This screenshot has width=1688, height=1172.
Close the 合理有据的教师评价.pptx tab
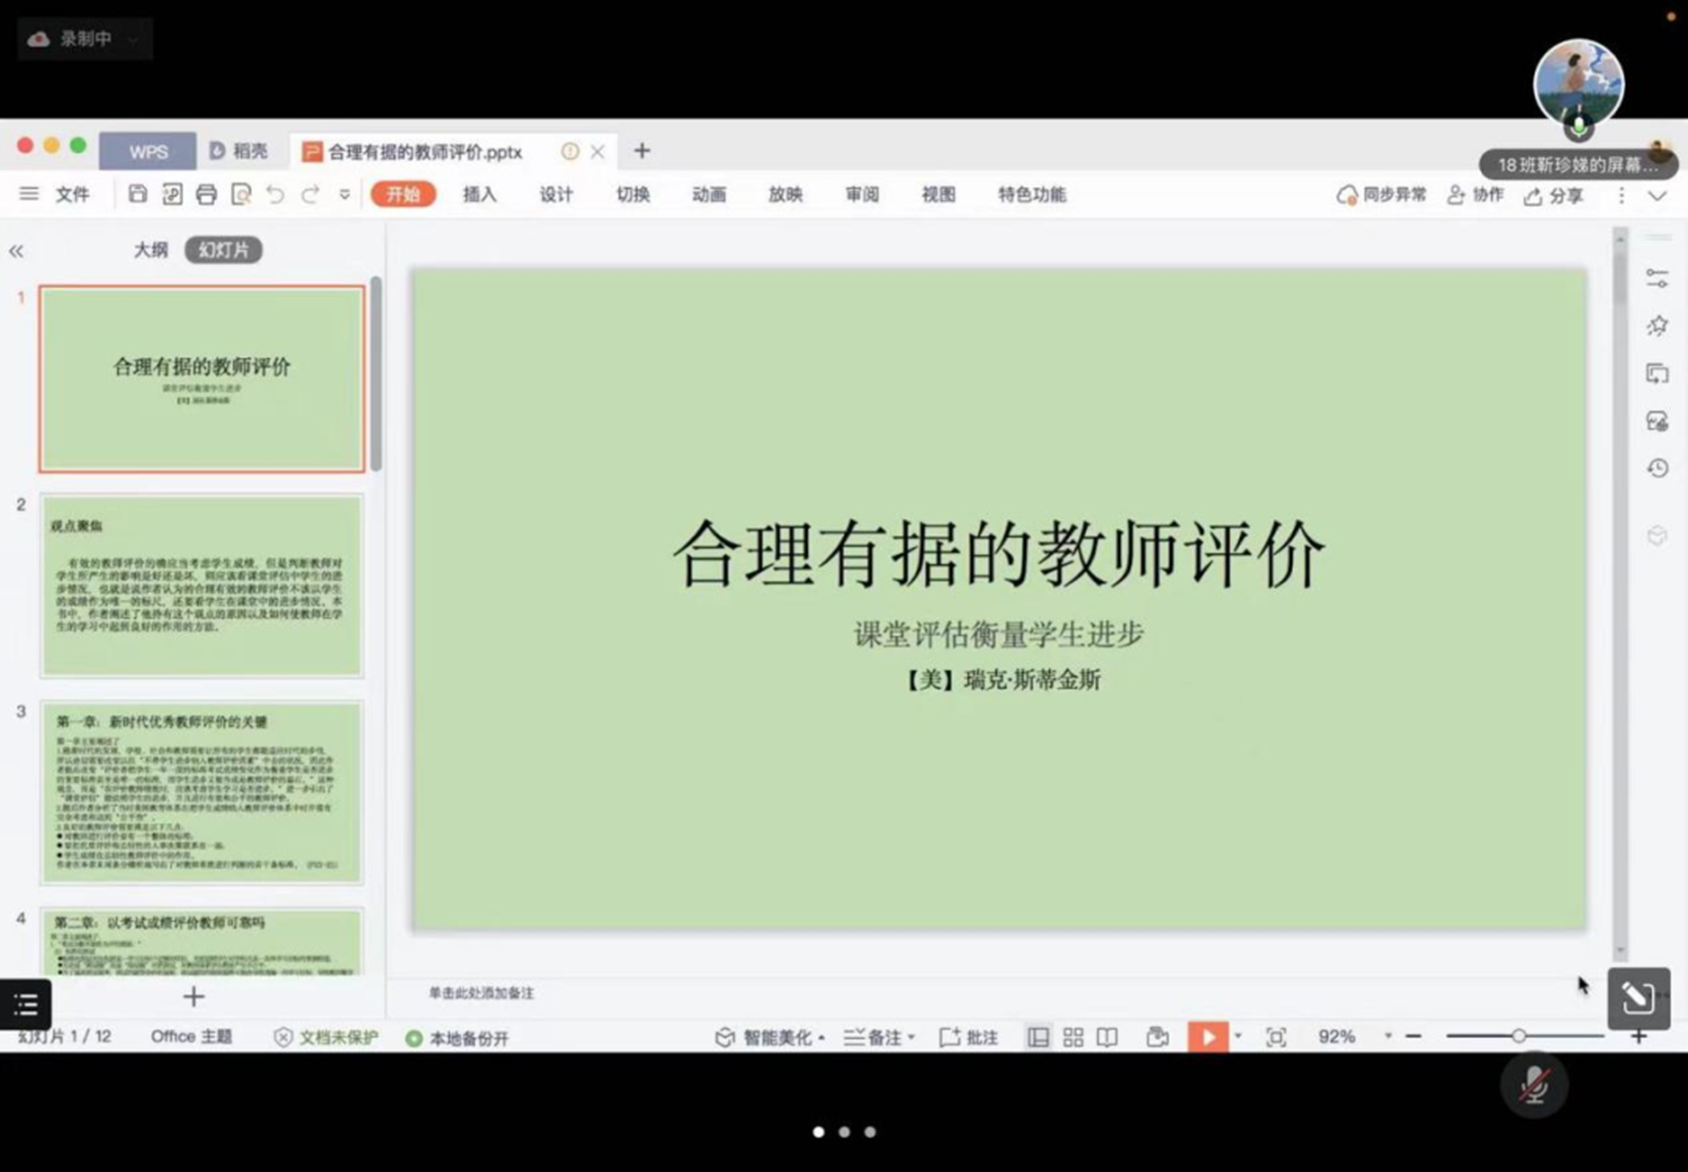coord(597,152)
